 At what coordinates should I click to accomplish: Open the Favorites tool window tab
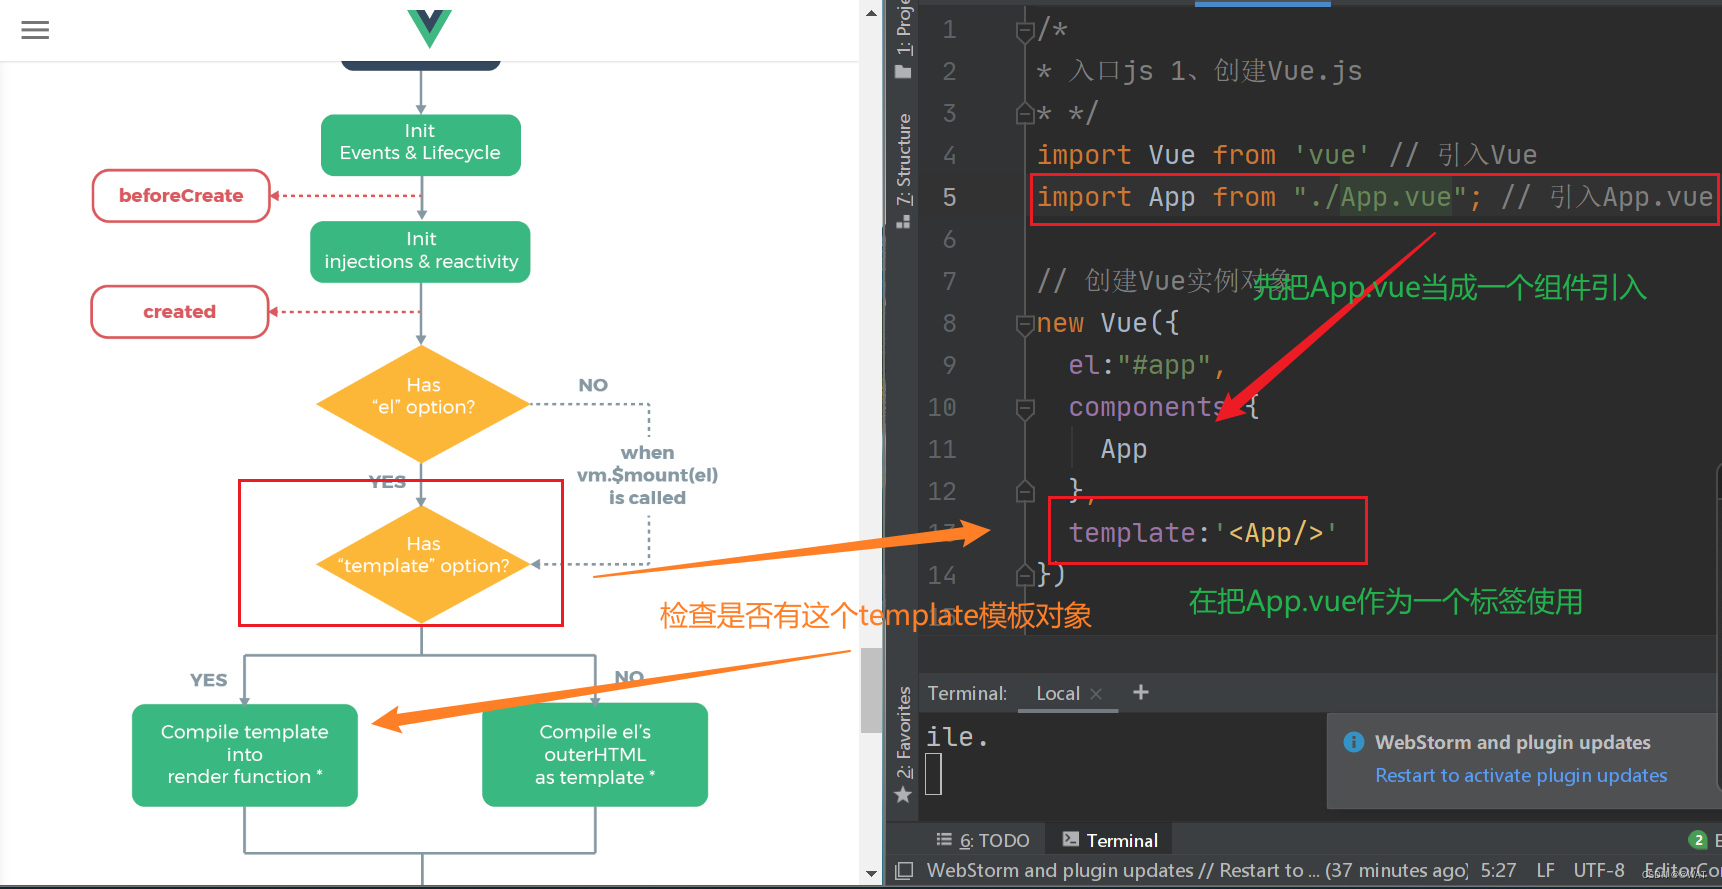(x=904, y=732)
